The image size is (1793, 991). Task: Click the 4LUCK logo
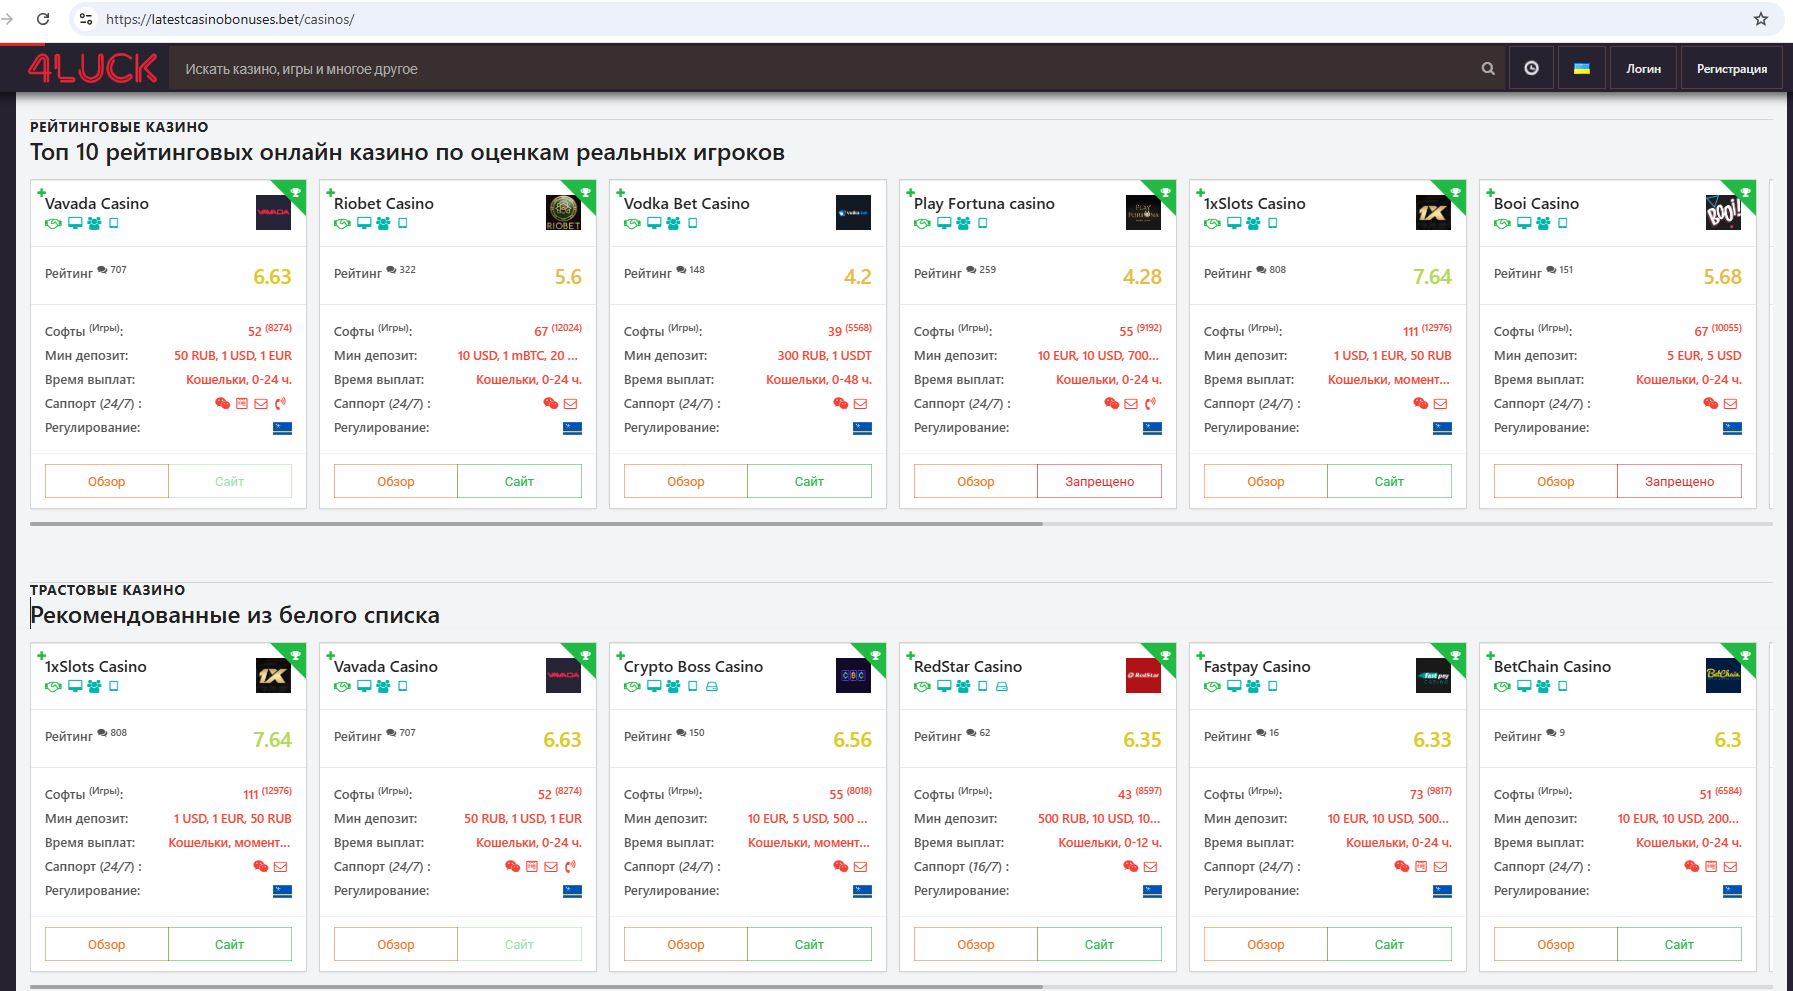pyautogui.click(x=92, y=68)
